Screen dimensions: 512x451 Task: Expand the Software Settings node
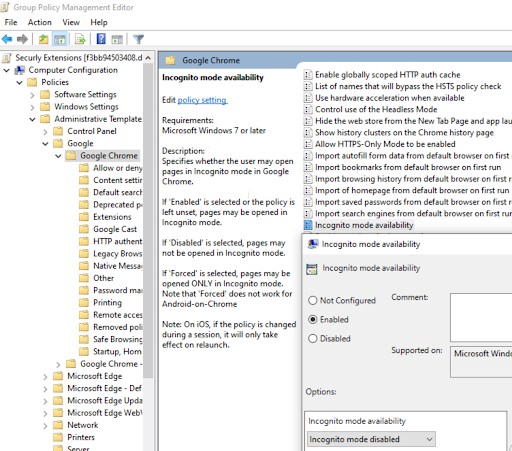(32, 95)
